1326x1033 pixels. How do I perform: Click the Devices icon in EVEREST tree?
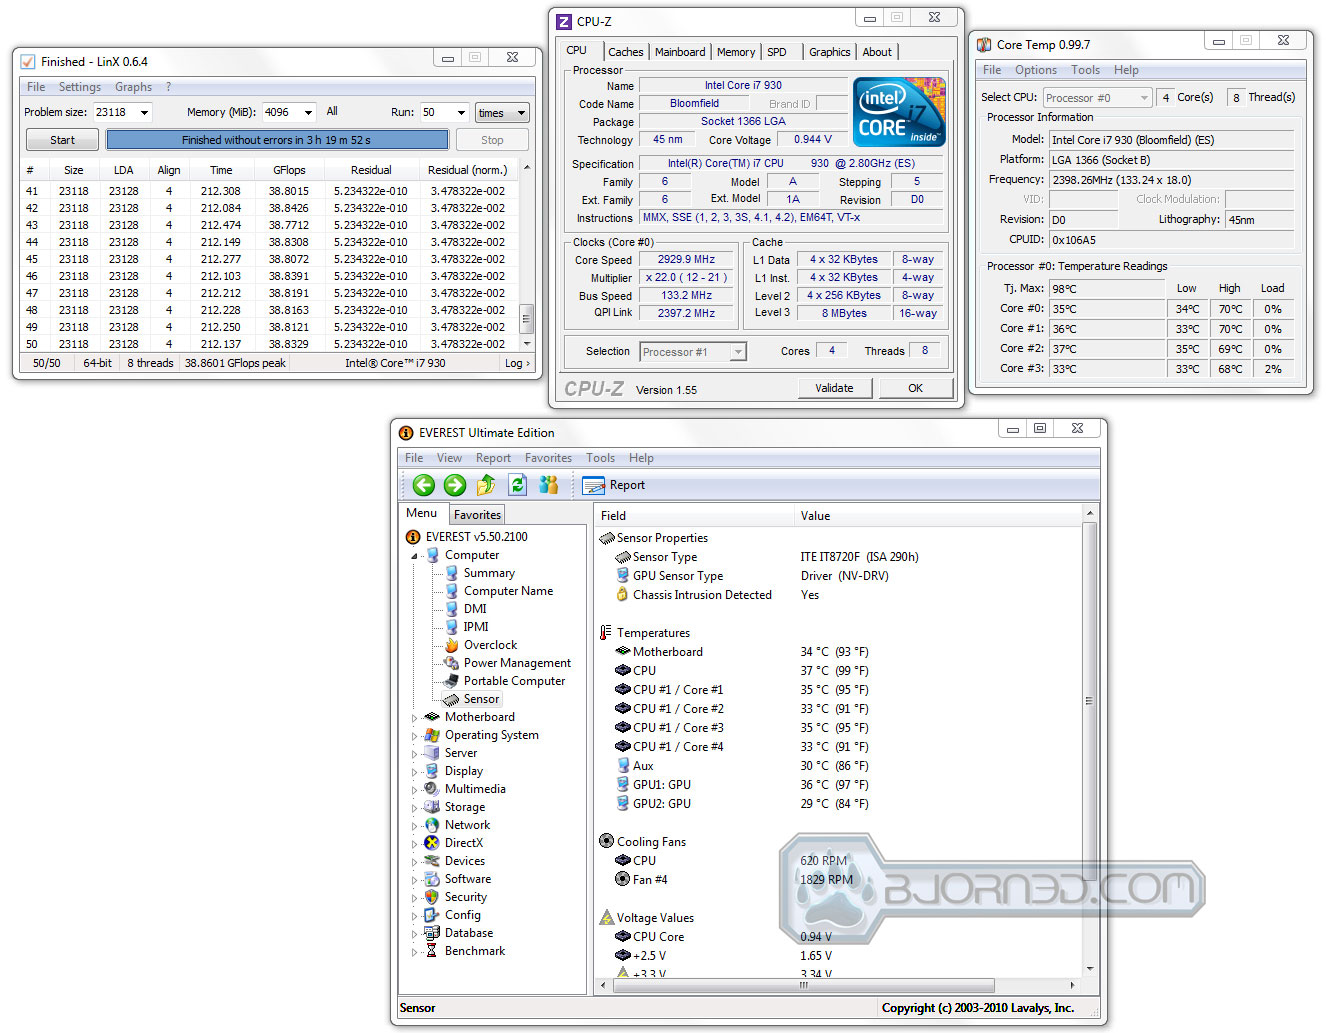click(x=432, y=861)
